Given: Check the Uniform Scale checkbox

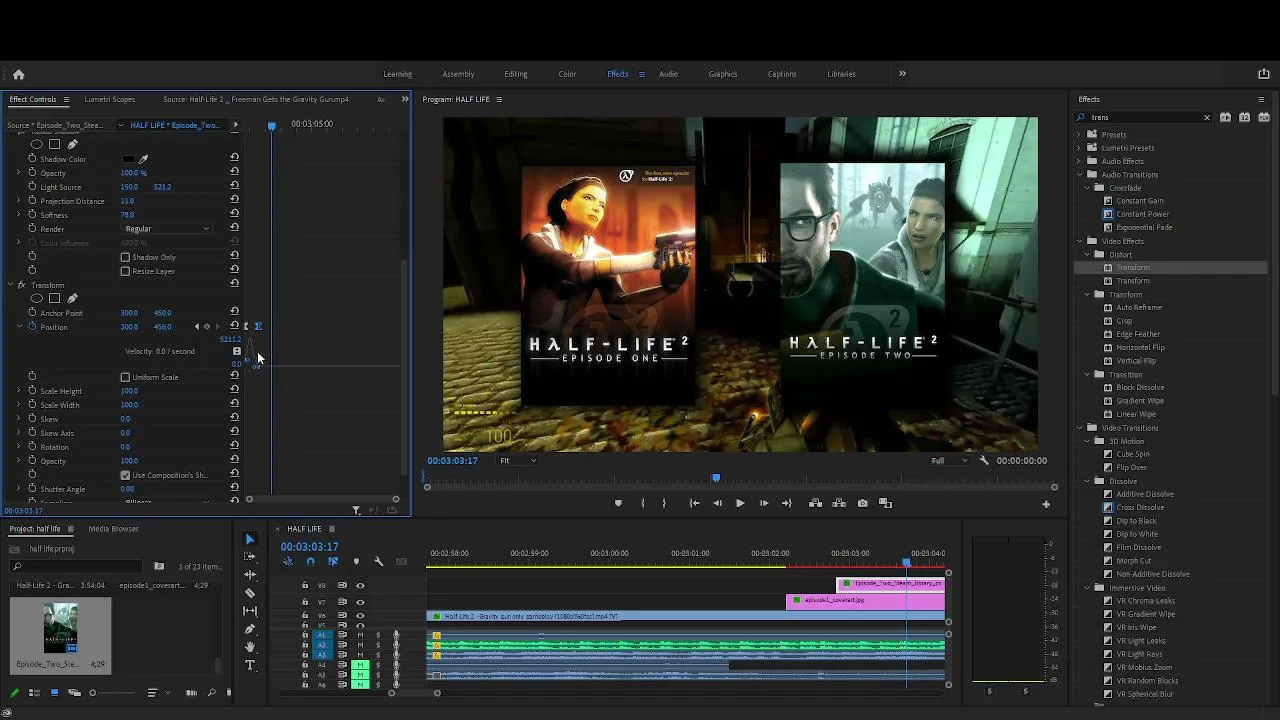Looking at the screenshot, I should (x=125, y=377).
